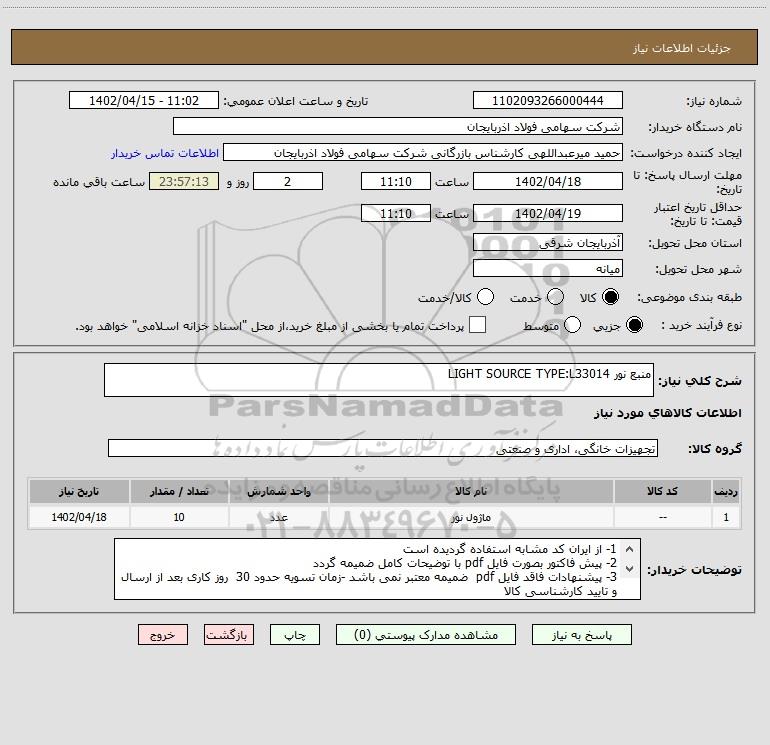
Task: Select the کالا radio button
Action: (610, 297)
